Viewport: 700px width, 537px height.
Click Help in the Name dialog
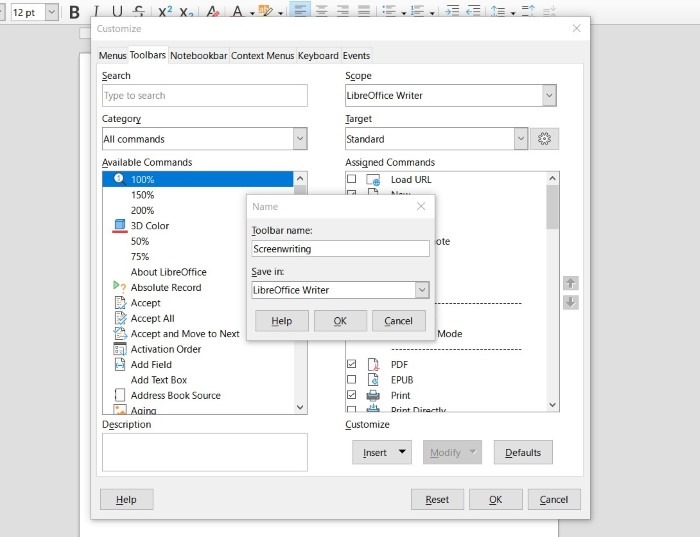282,321
